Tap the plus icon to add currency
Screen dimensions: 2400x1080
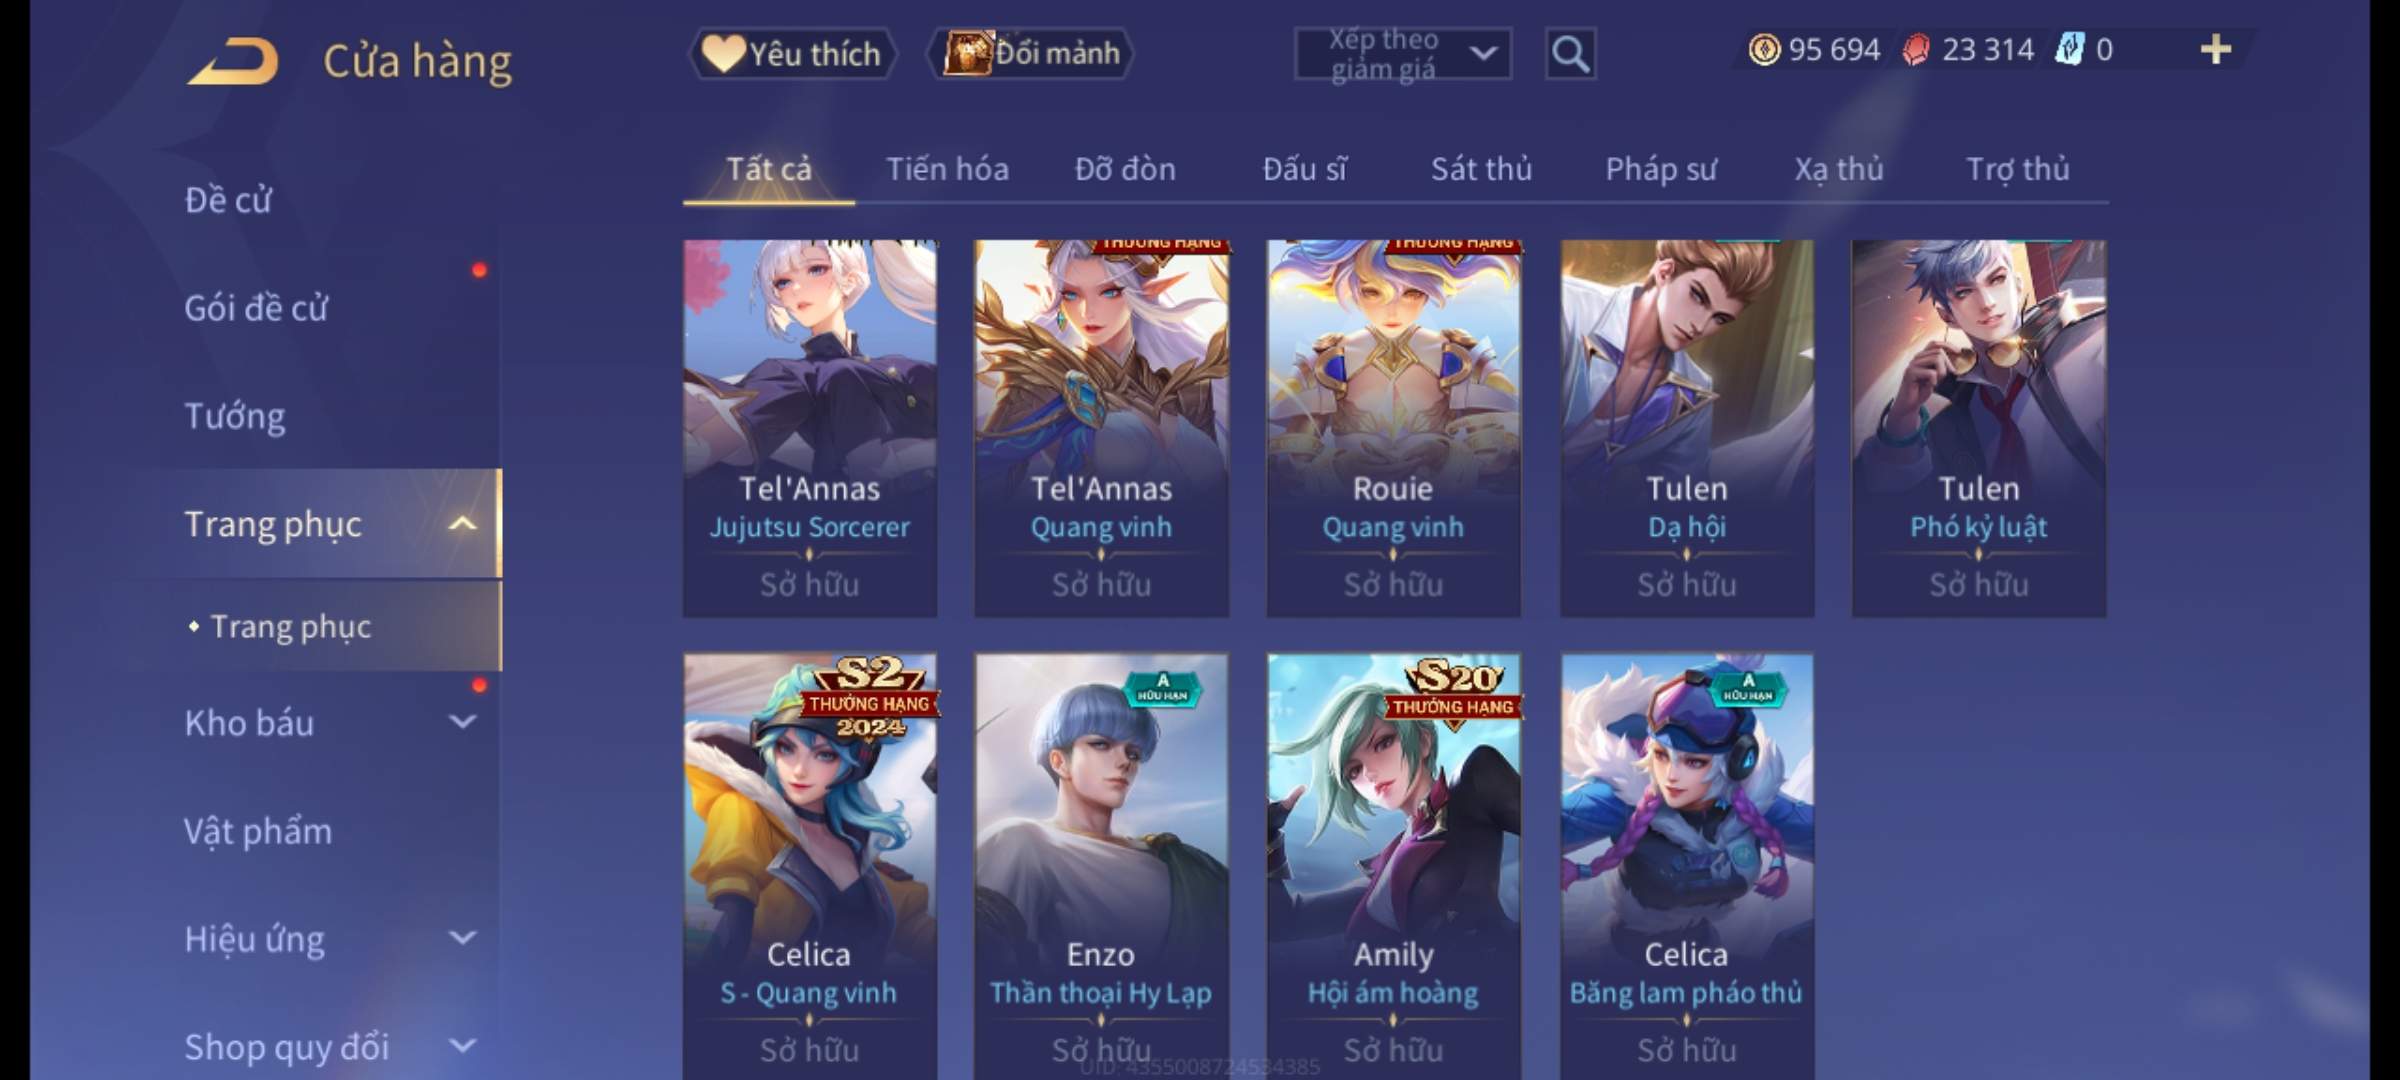tap(2216, 49)
